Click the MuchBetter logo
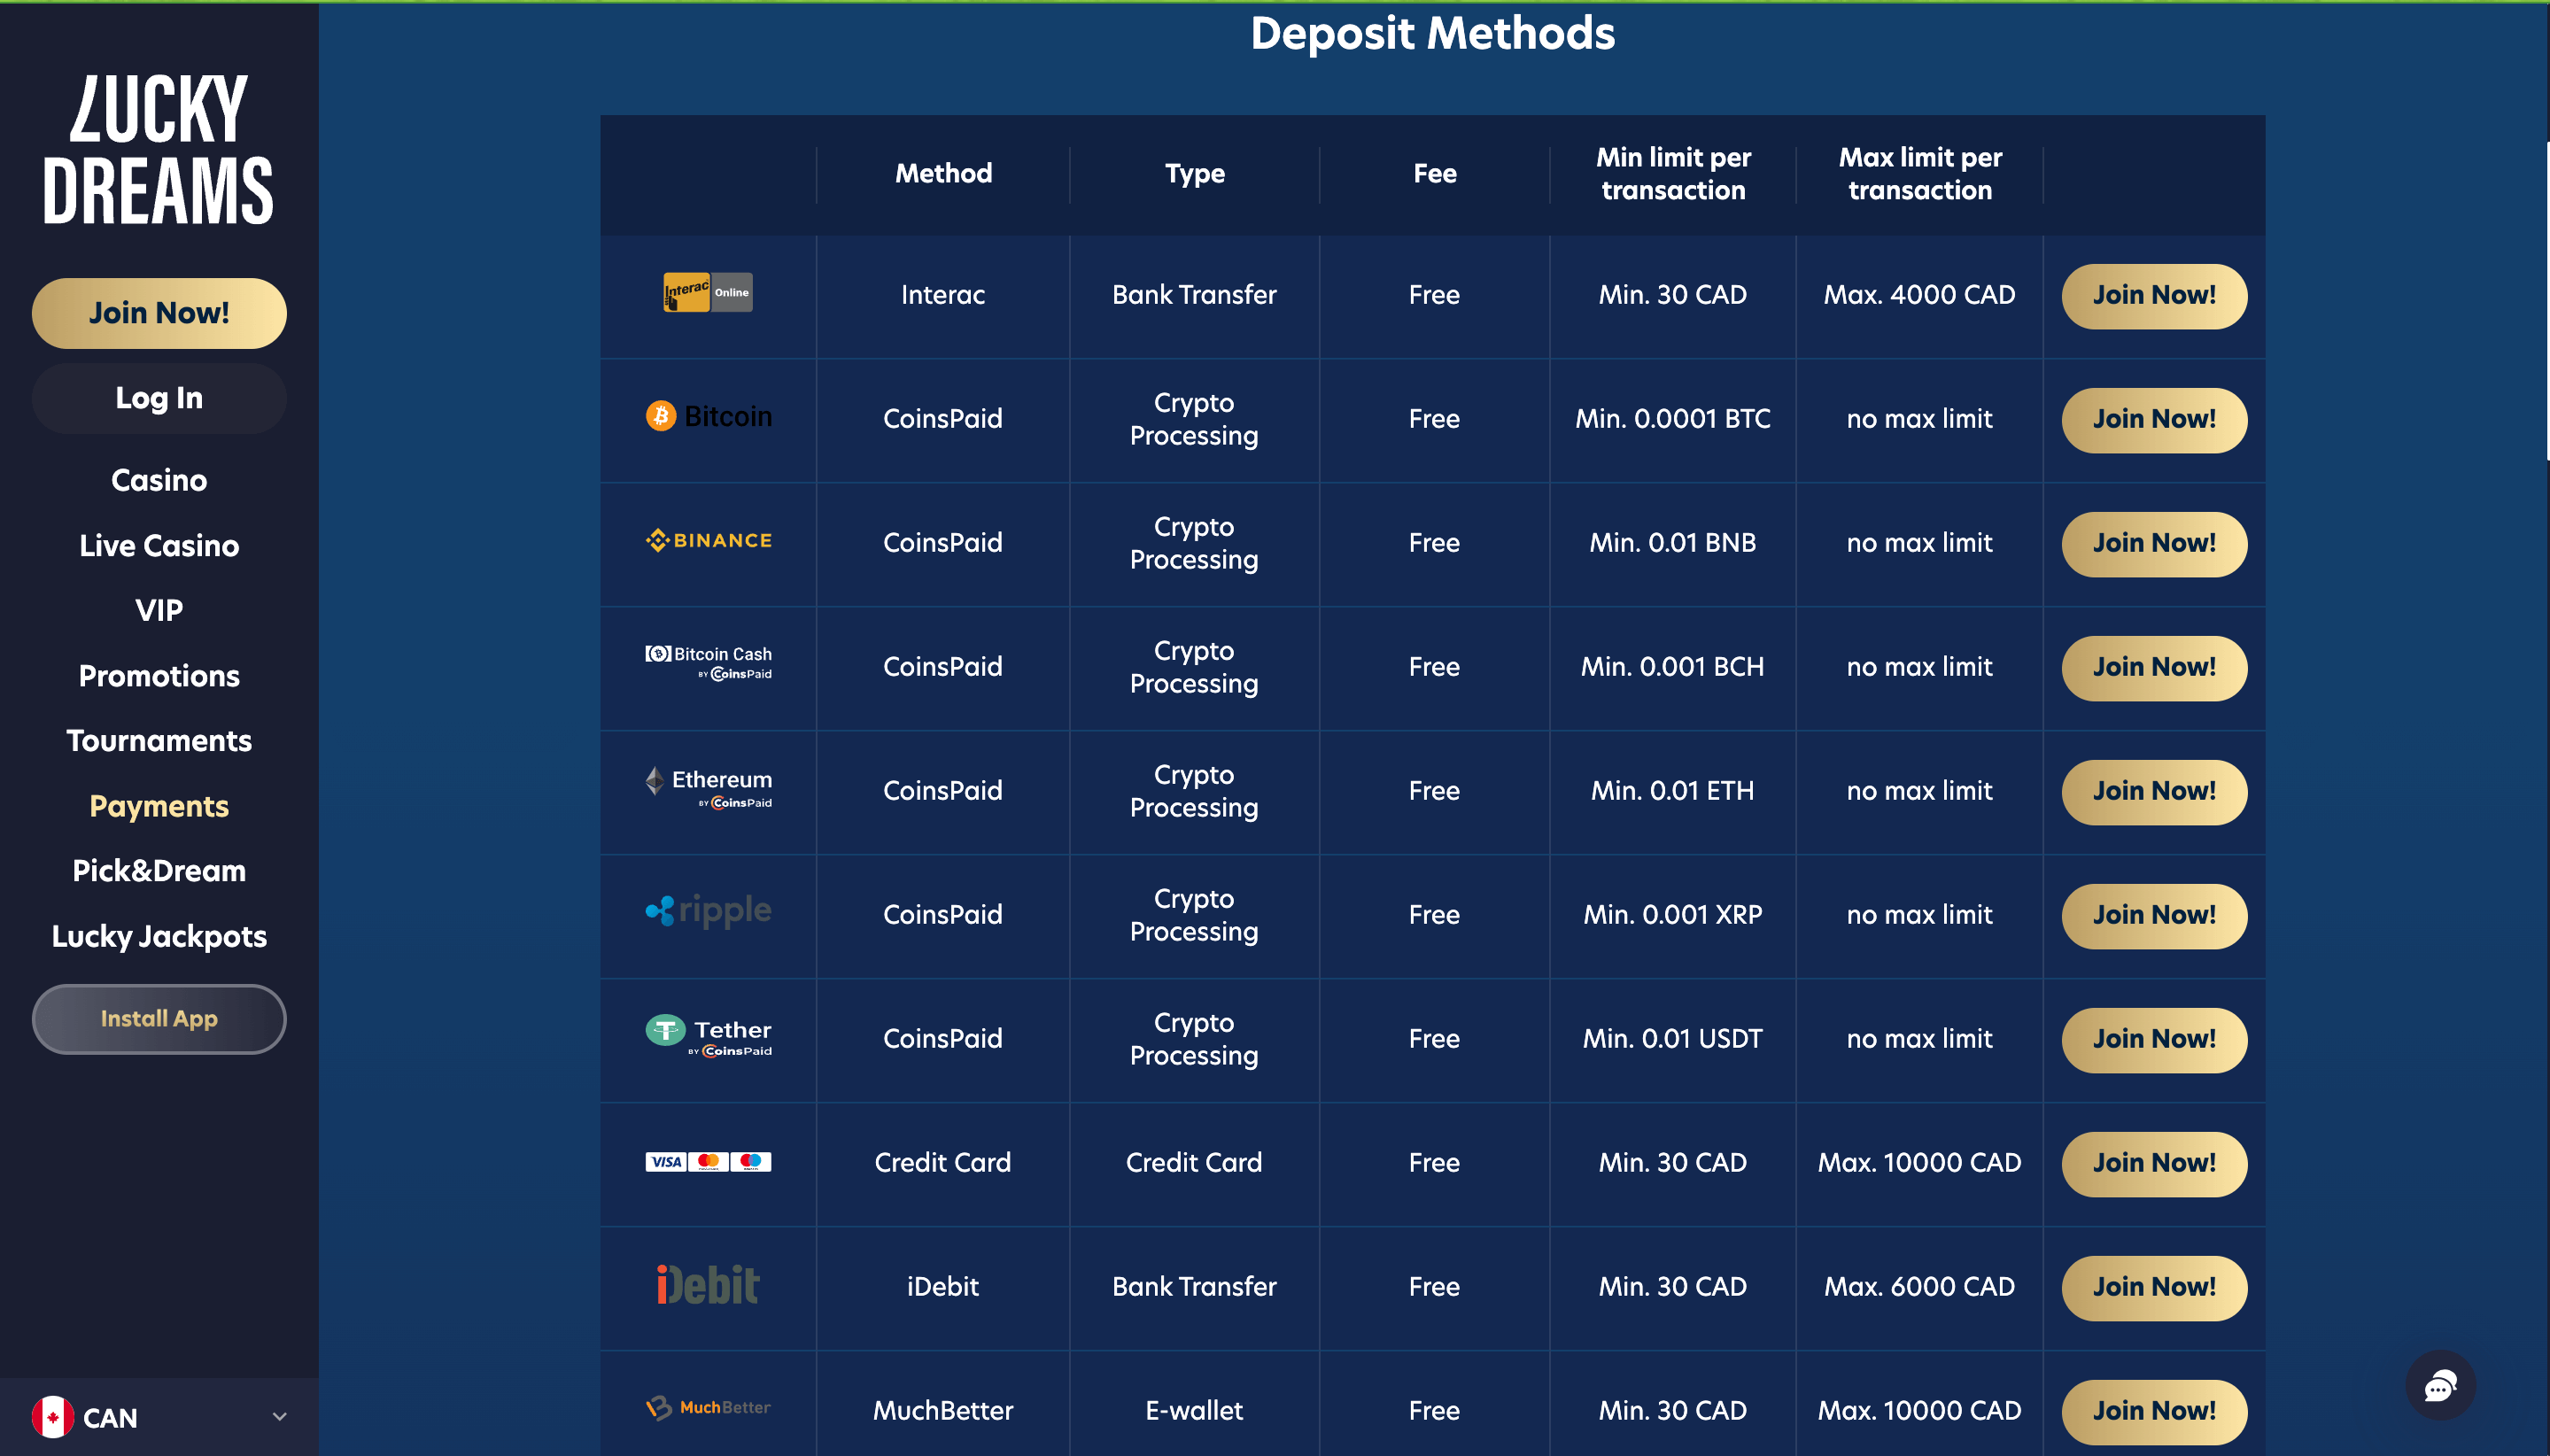The height and width of the screenshot is (1456, 2550). coord(708,1408)
